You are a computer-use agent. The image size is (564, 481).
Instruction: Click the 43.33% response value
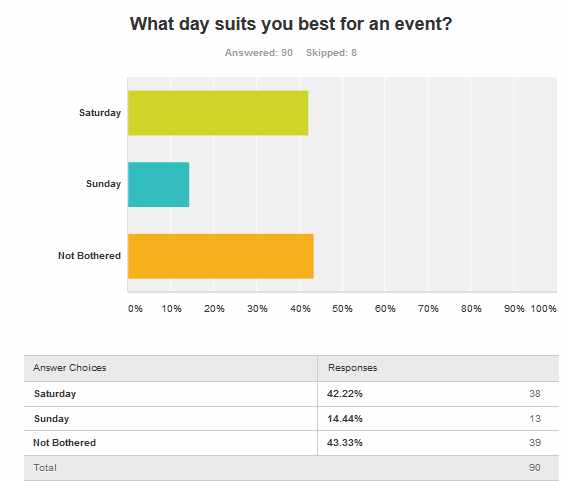(x=345, y=443)
